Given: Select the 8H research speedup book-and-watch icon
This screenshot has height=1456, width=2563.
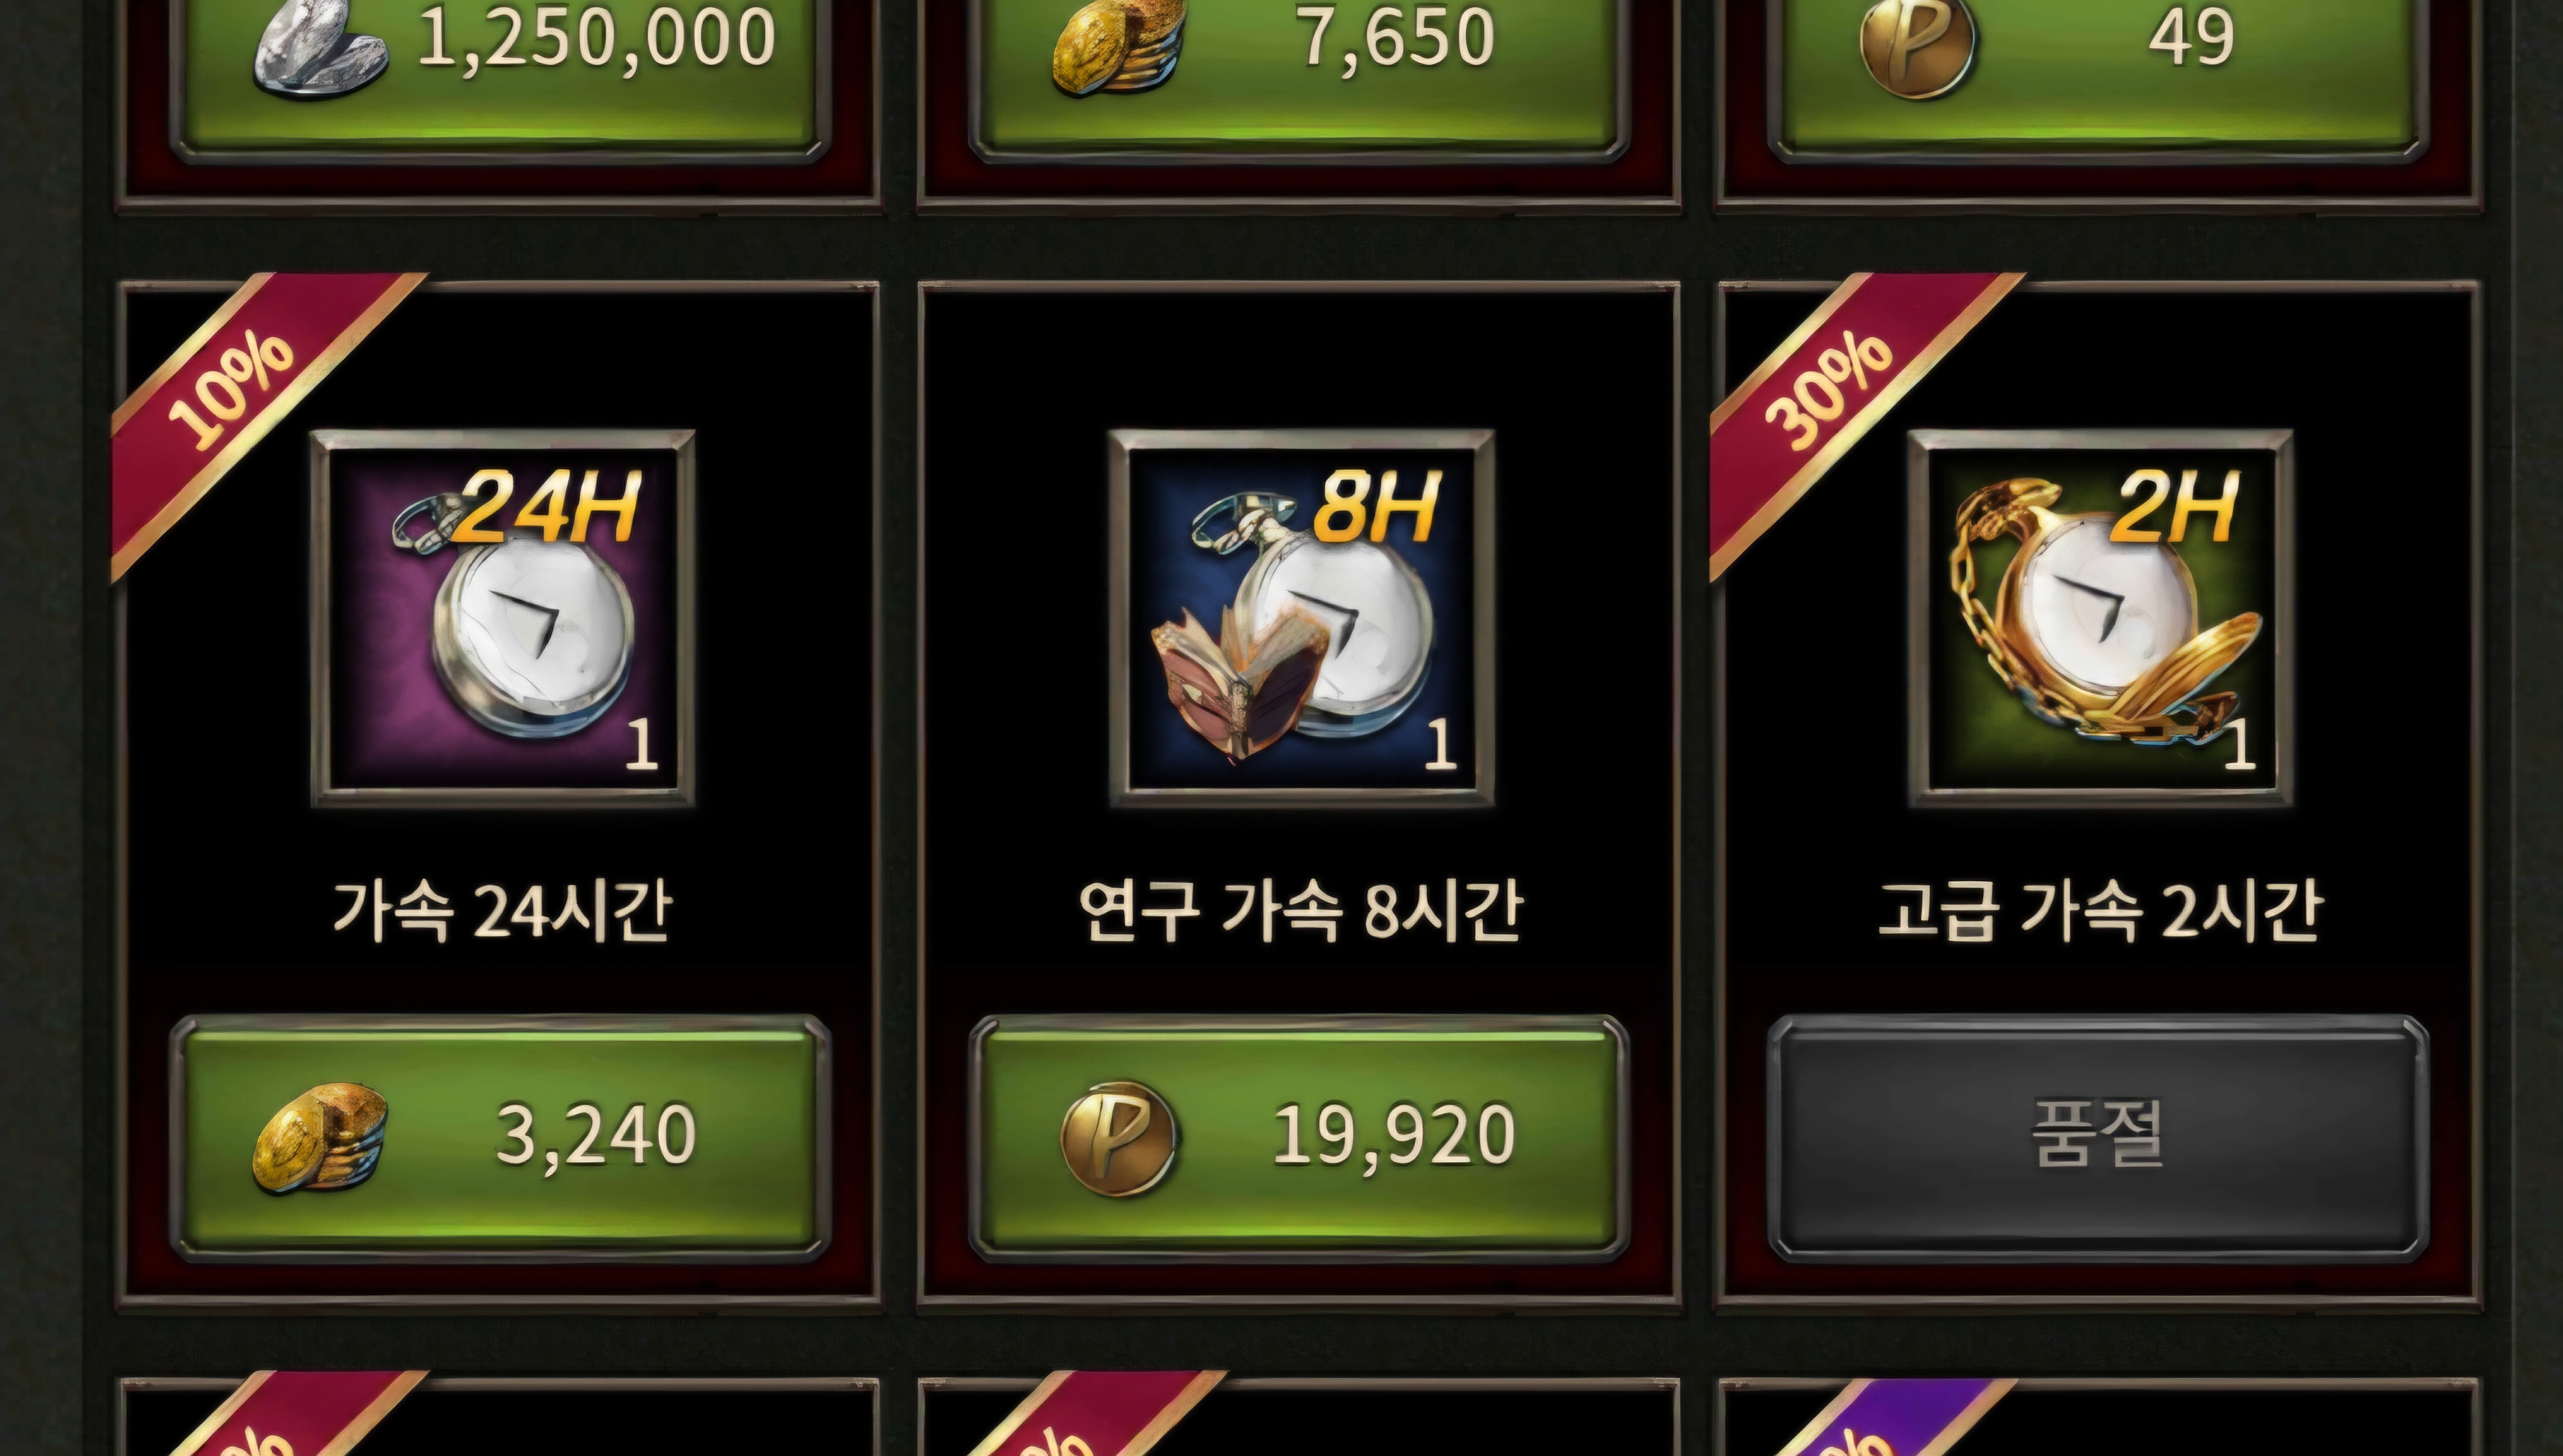Looking at the screenshot, I should (x=1301, y=618).
